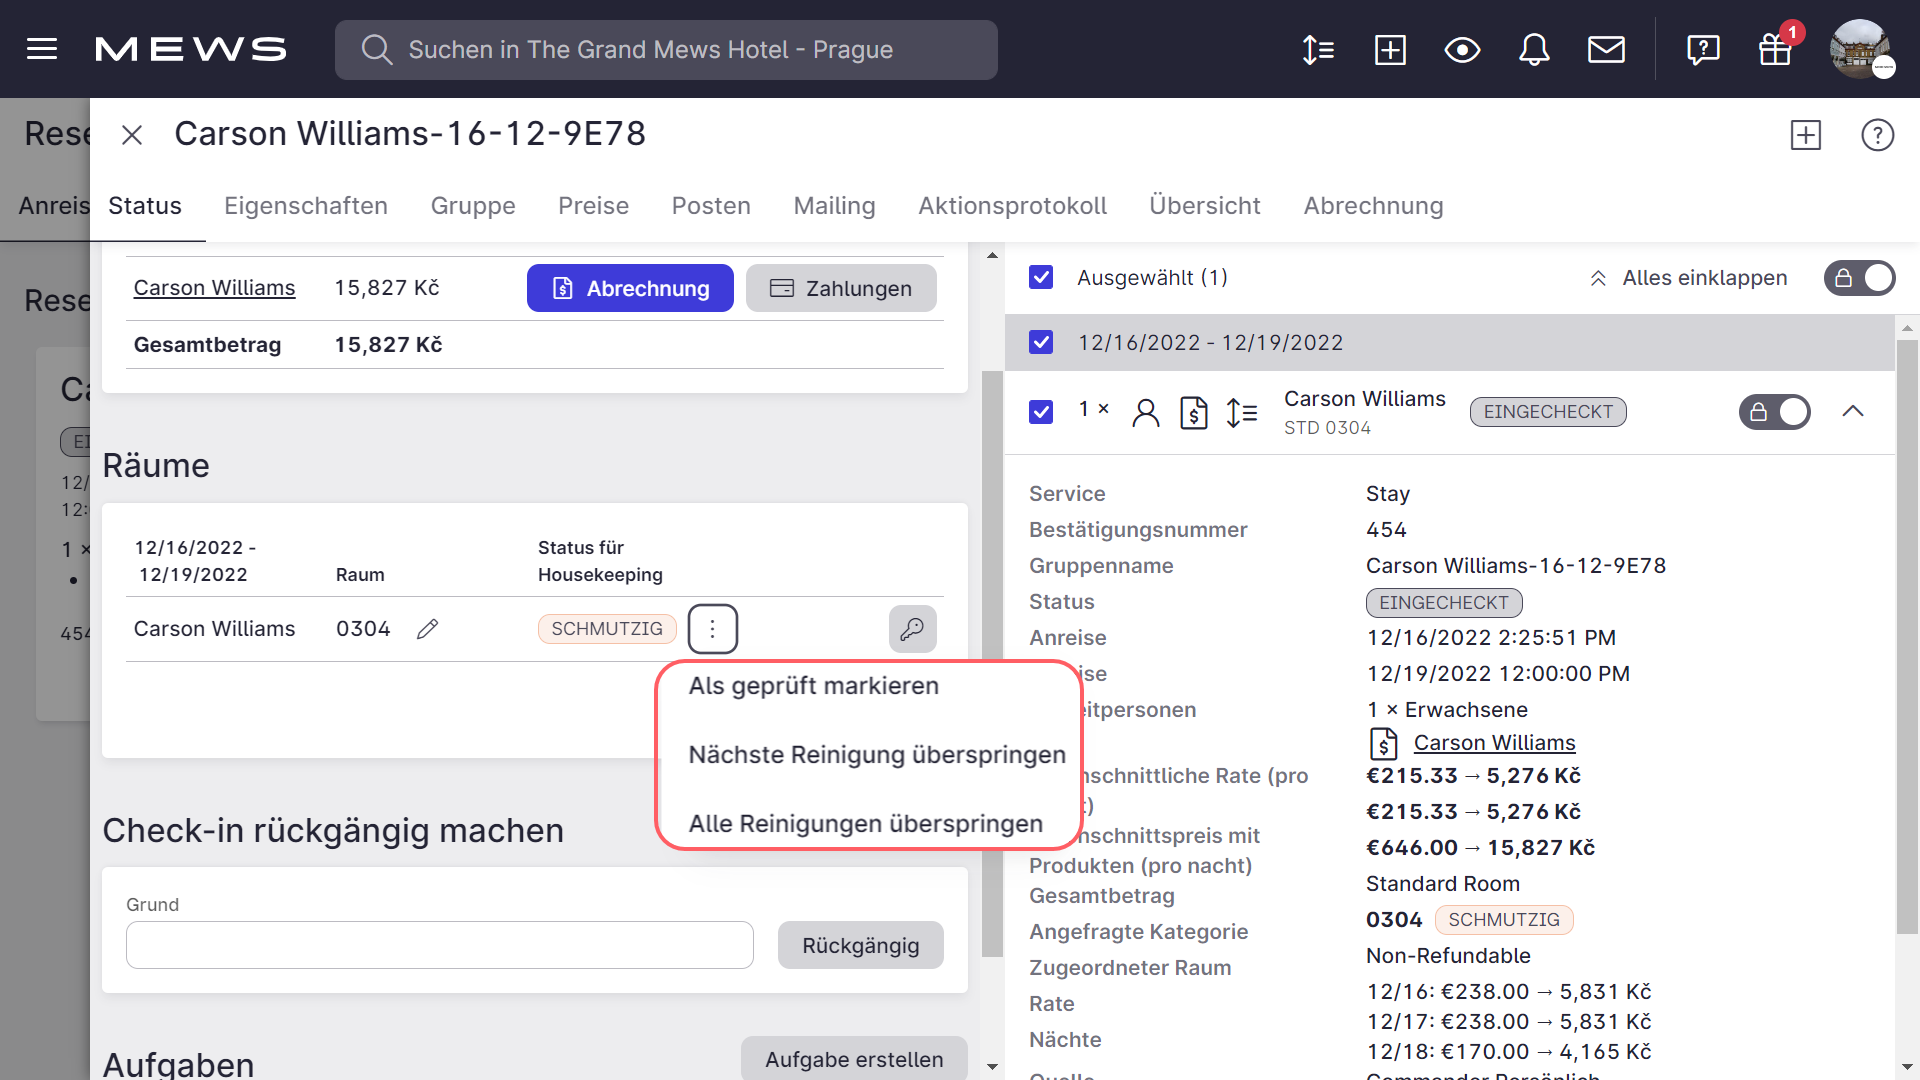Collapse the Carson Williams reservation chevron

[x=1853, y=411]
